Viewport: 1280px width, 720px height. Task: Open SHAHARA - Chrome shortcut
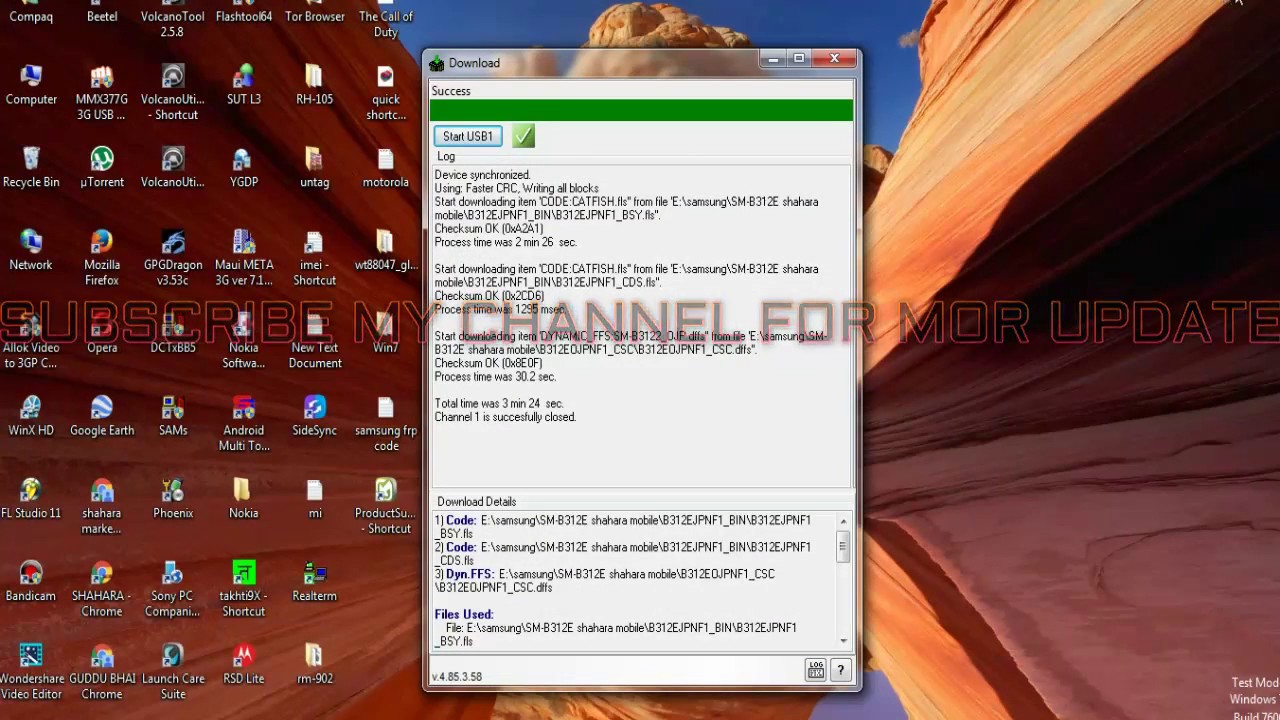(102, 591)
